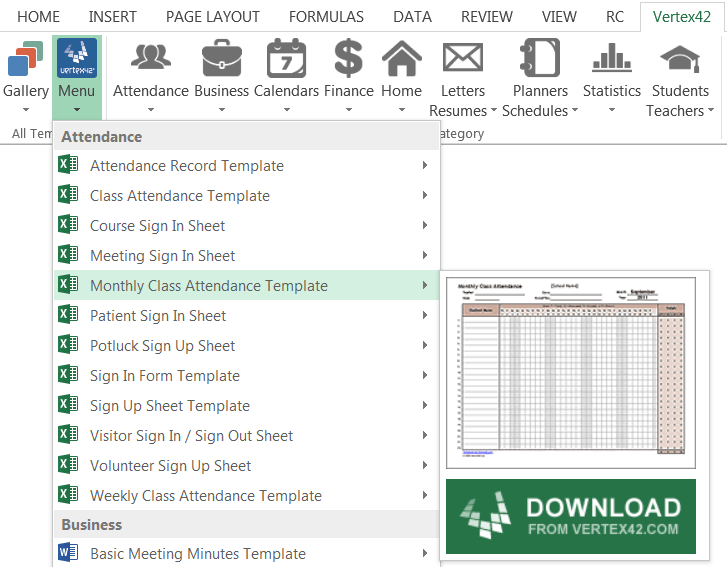
Task: Expand Patient Sign In Sheet submenu arrow
Action: (x=425, y=315)
